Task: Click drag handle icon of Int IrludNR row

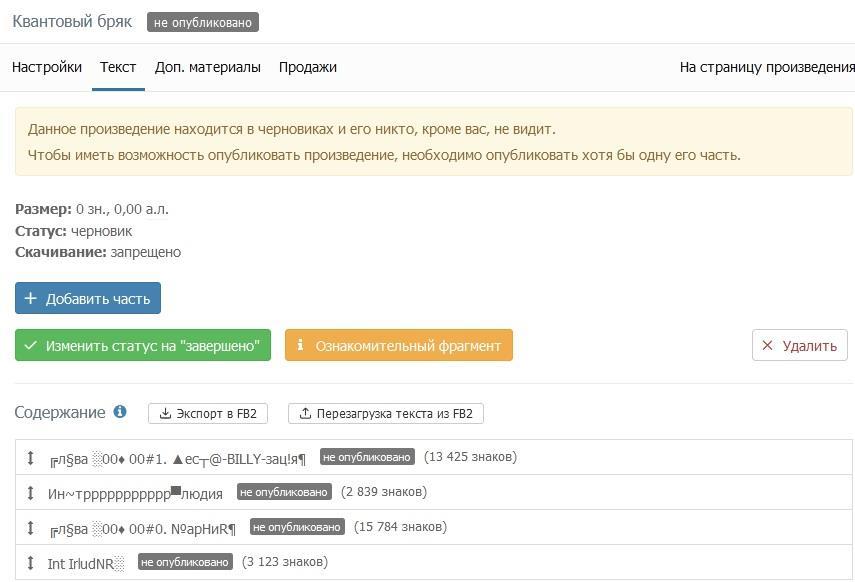Action: pos(30,563)
